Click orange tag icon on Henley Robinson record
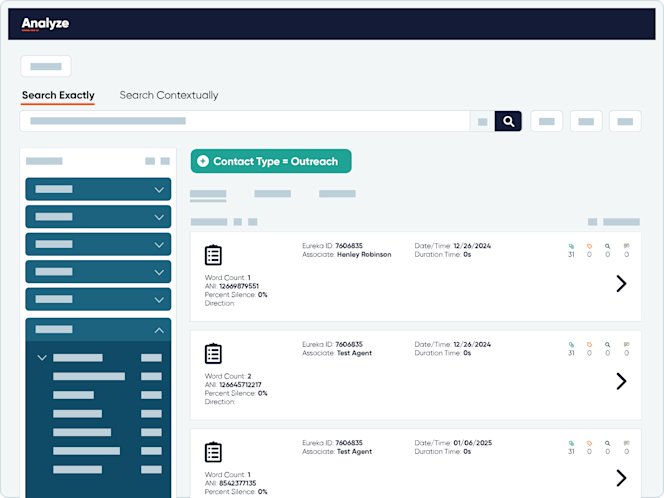The height and width of the screenshot is (498, 664). [x=589, y=246]
